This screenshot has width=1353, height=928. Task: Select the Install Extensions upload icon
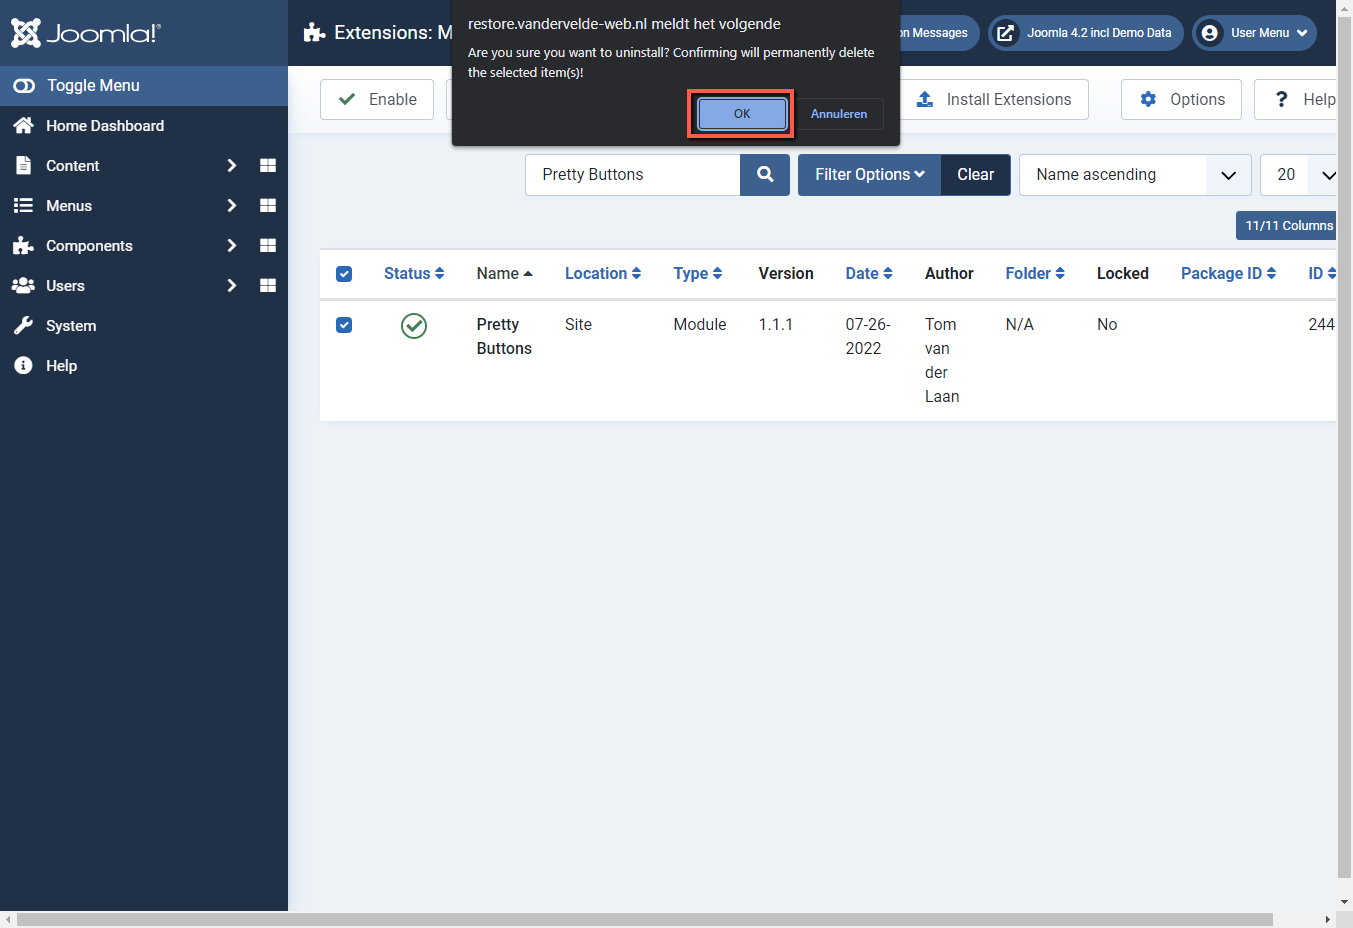click(924, 99)
